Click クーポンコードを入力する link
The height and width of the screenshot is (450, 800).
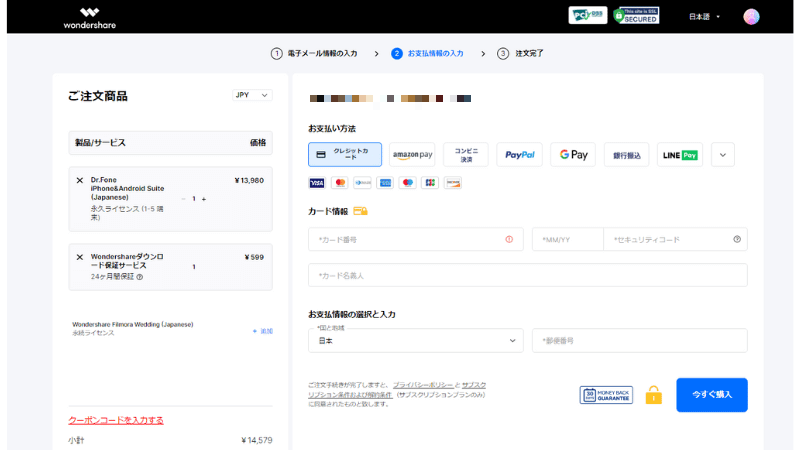(x=116, y=420)
